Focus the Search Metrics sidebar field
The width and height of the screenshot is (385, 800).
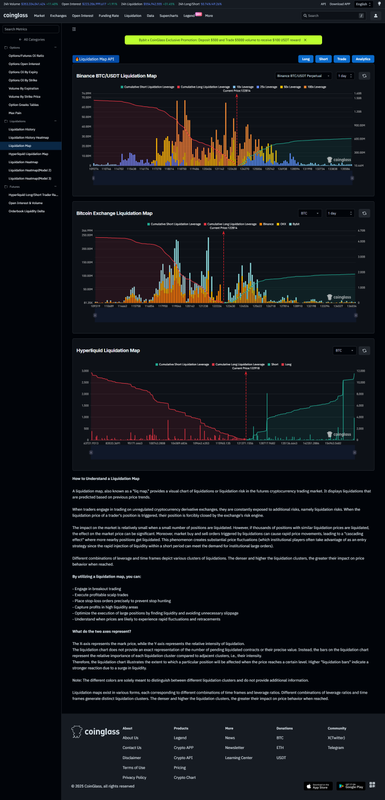click(31, 30)
